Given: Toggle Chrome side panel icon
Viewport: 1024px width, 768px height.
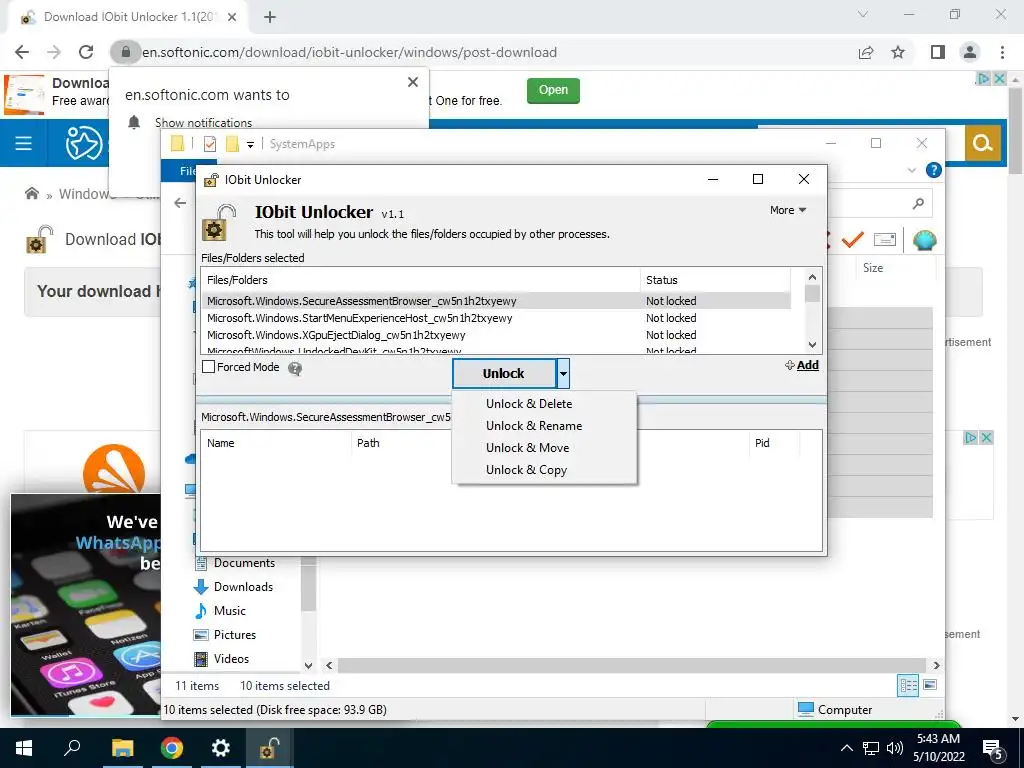Looking at the screenshot, I should 938,52.
